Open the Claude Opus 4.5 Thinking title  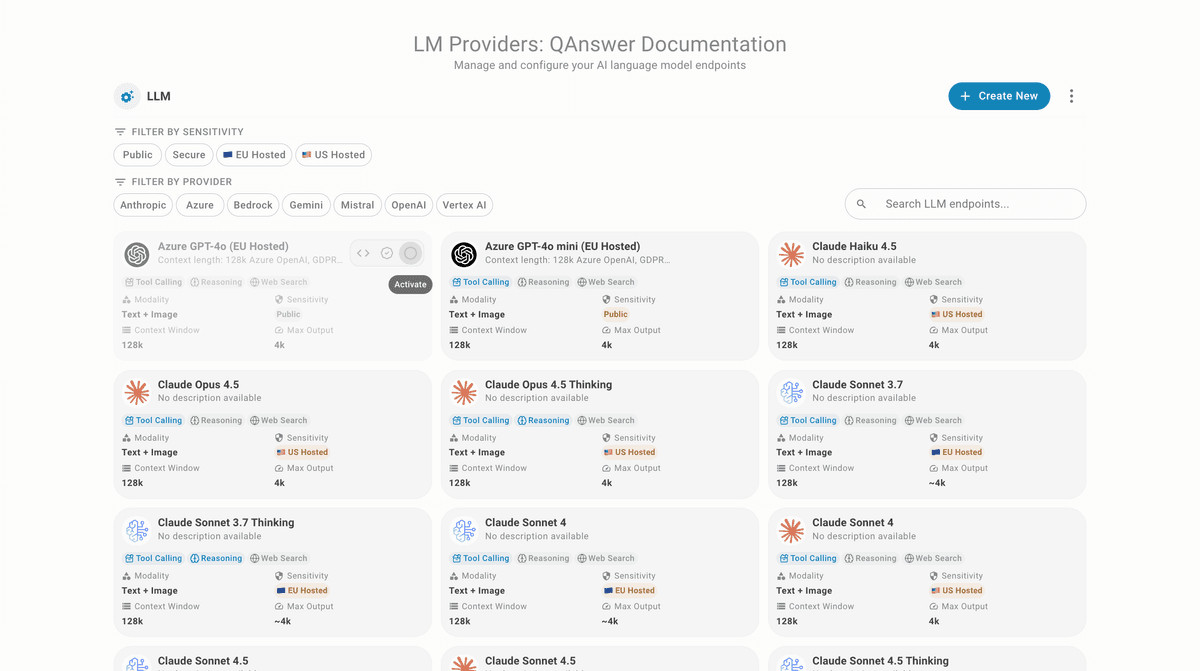pos(548,384)
